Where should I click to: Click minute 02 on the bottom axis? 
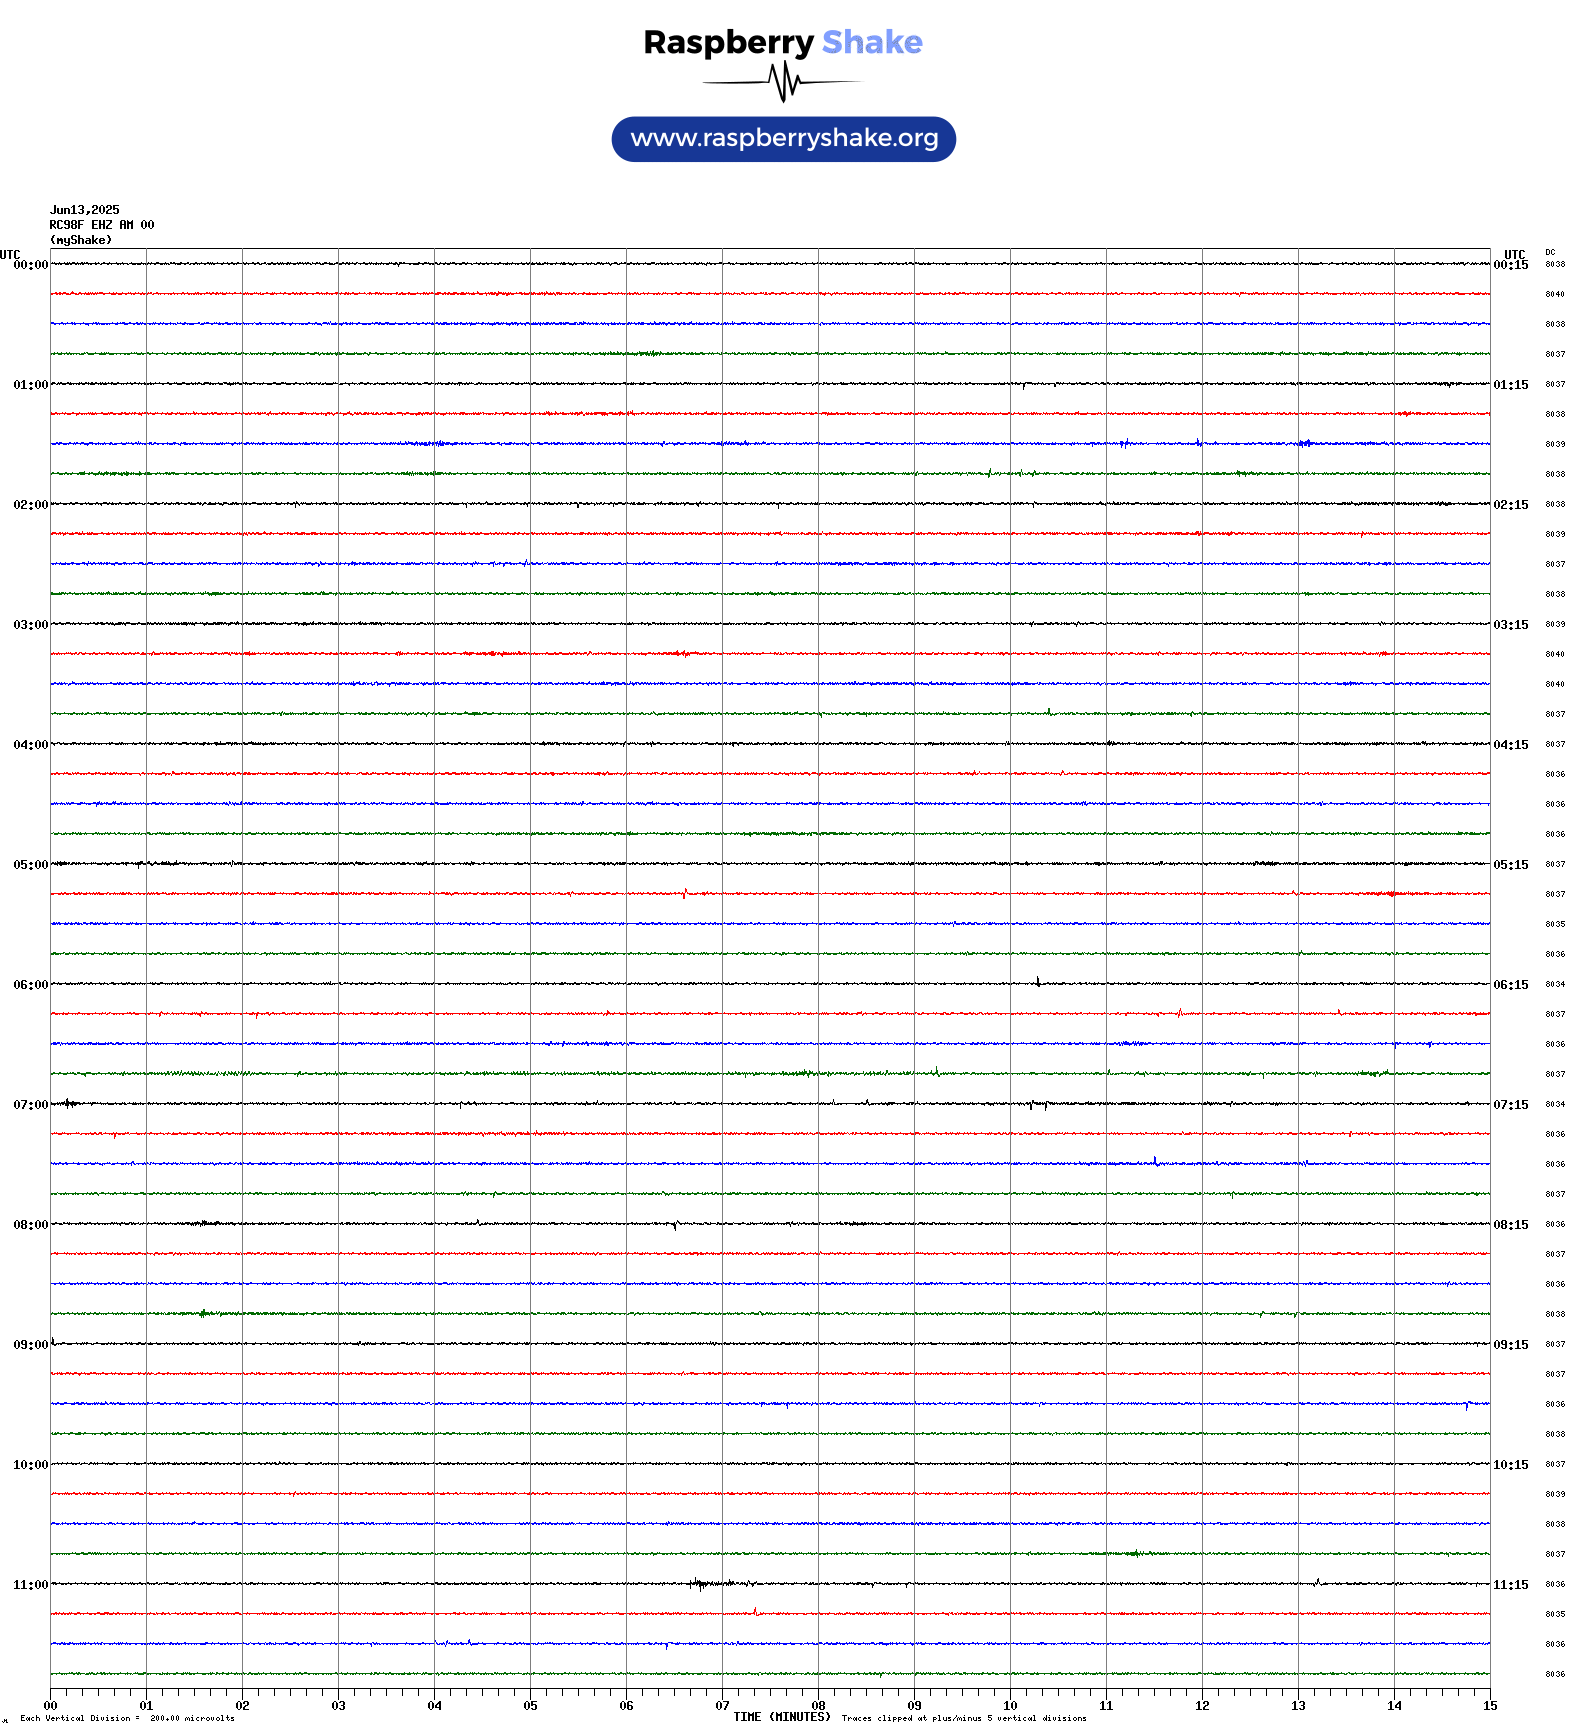coord(242,1706)
